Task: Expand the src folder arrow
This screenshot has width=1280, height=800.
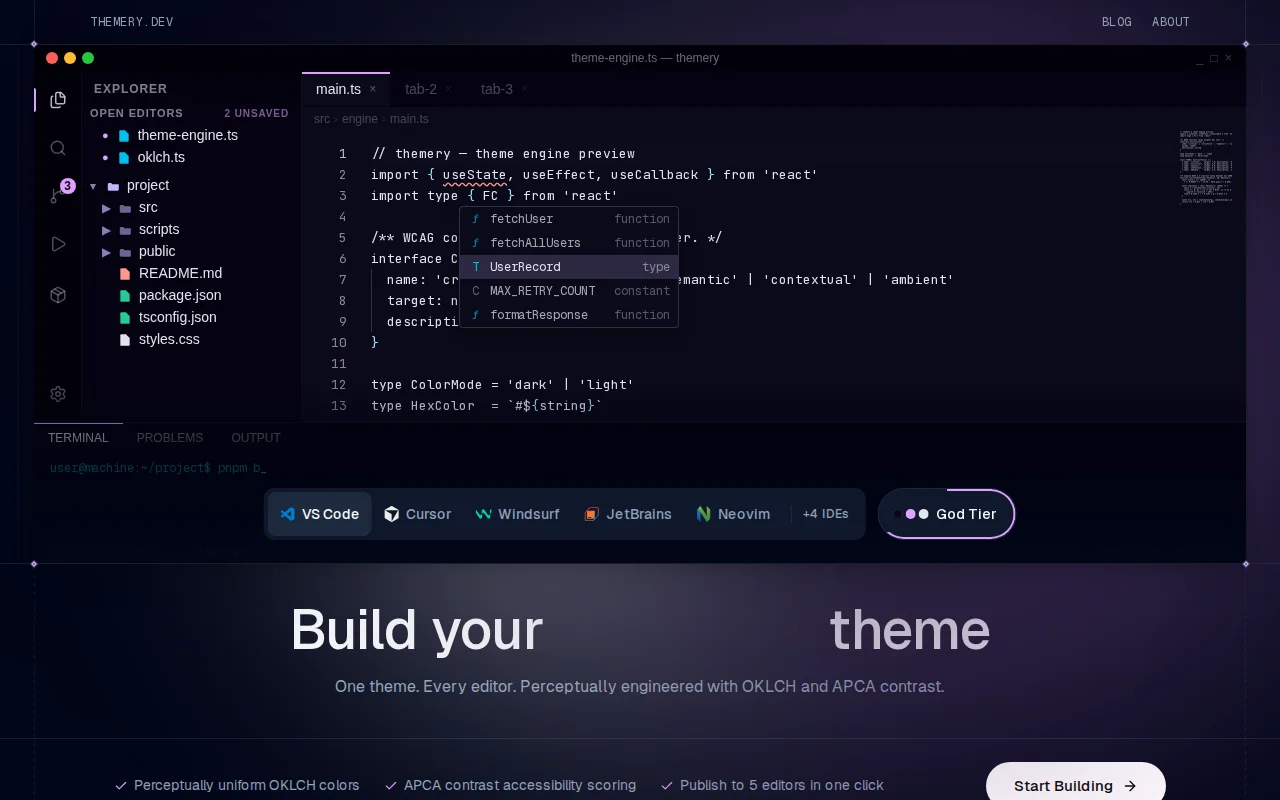Action: 106,208
